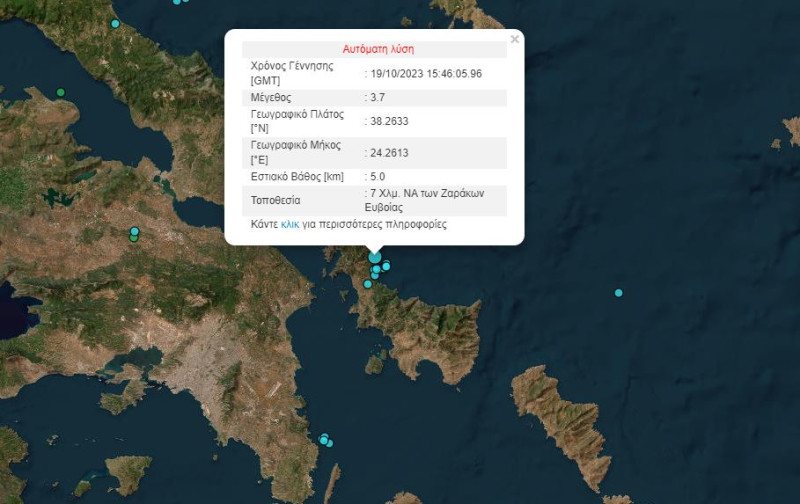
Task: Click the origin time 19/10/2023 15:46:05.96
Action: 427,73
